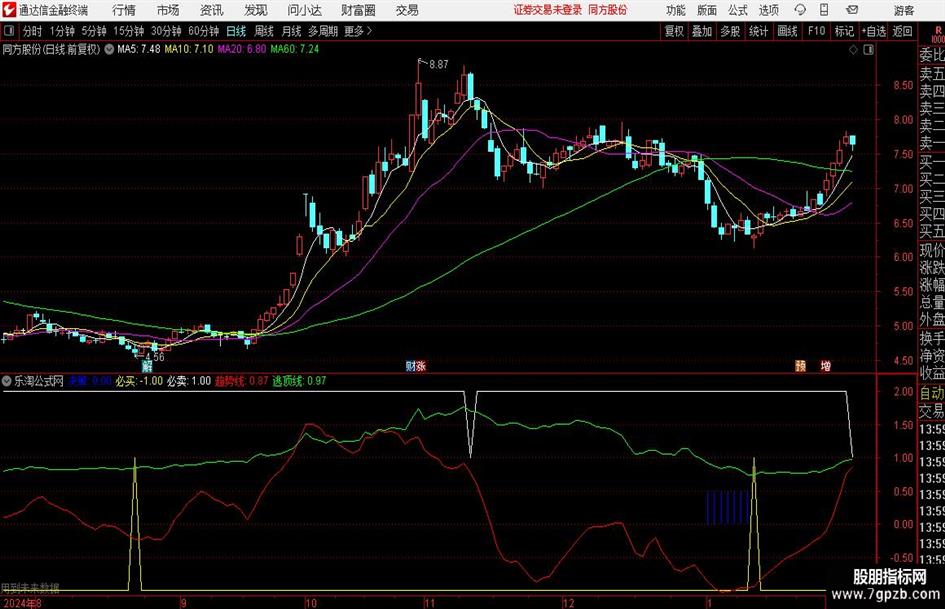Click the MA20: 6.80 indicator value
The width and height of the screenshot is (945, 609).
(242, 49)
